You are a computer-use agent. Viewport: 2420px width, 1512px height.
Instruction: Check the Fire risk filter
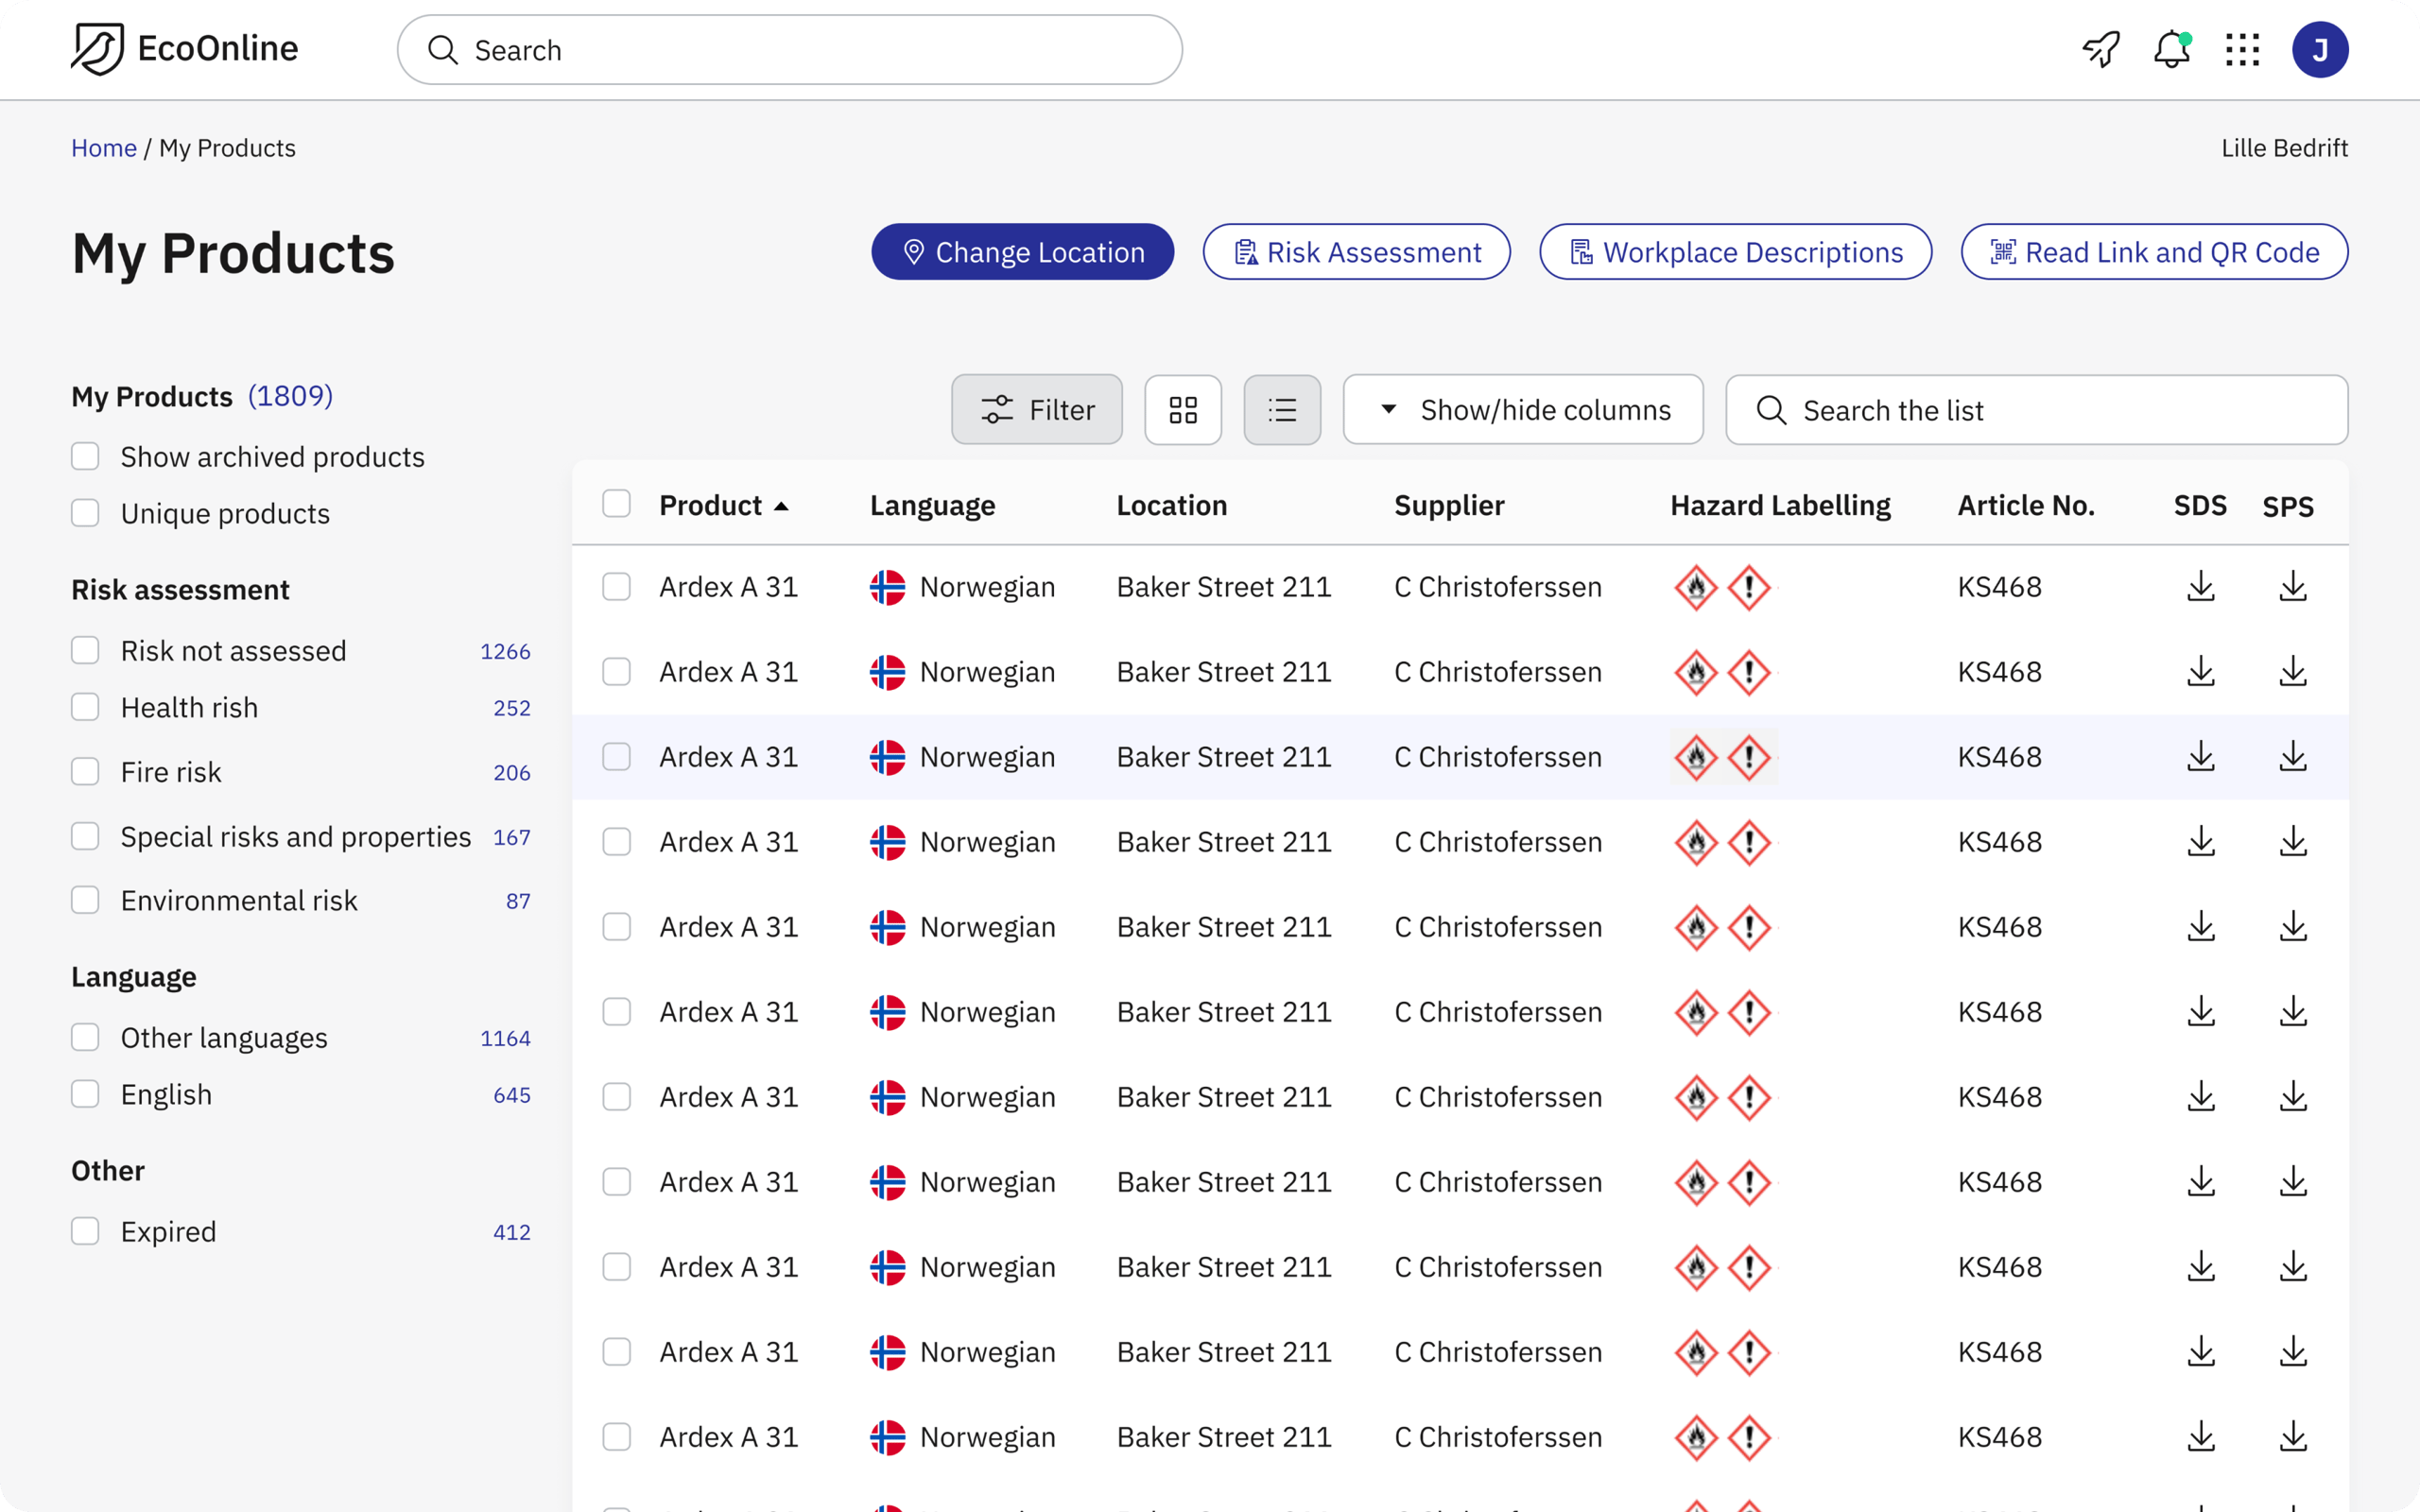86,772
